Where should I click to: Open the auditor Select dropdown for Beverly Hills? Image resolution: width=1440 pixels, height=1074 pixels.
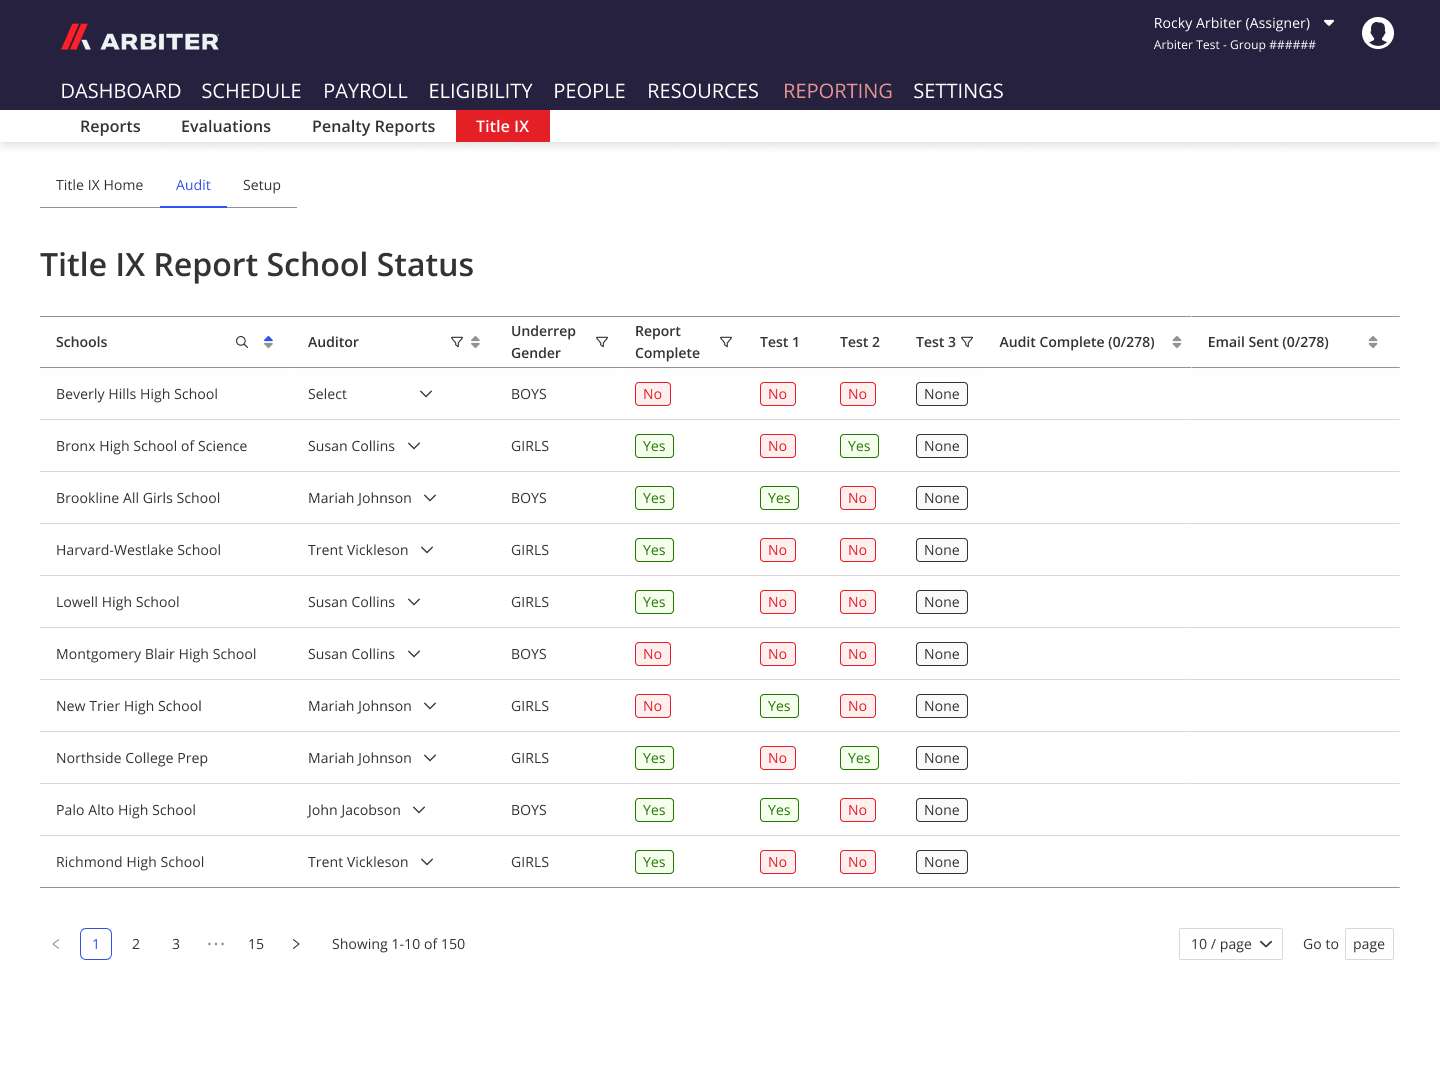(371, 393)
